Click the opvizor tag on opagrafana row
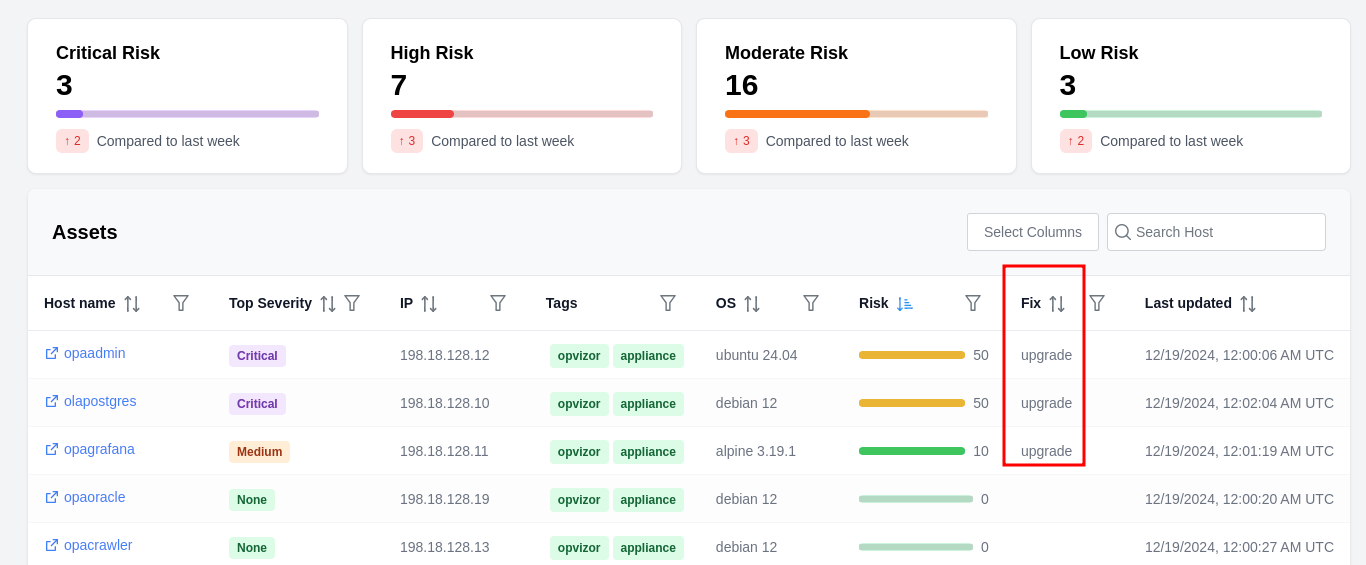 (x=579, y=452)
